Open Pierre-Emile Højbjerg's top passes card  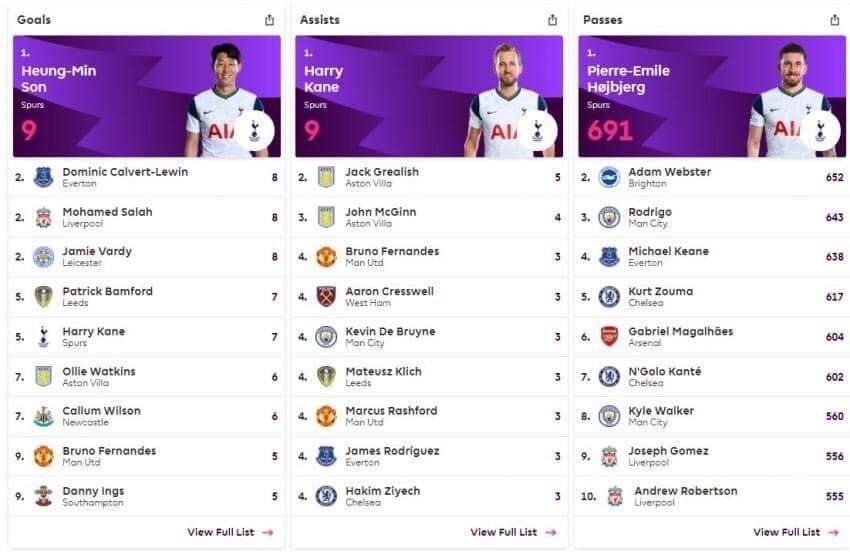[710, 98]
